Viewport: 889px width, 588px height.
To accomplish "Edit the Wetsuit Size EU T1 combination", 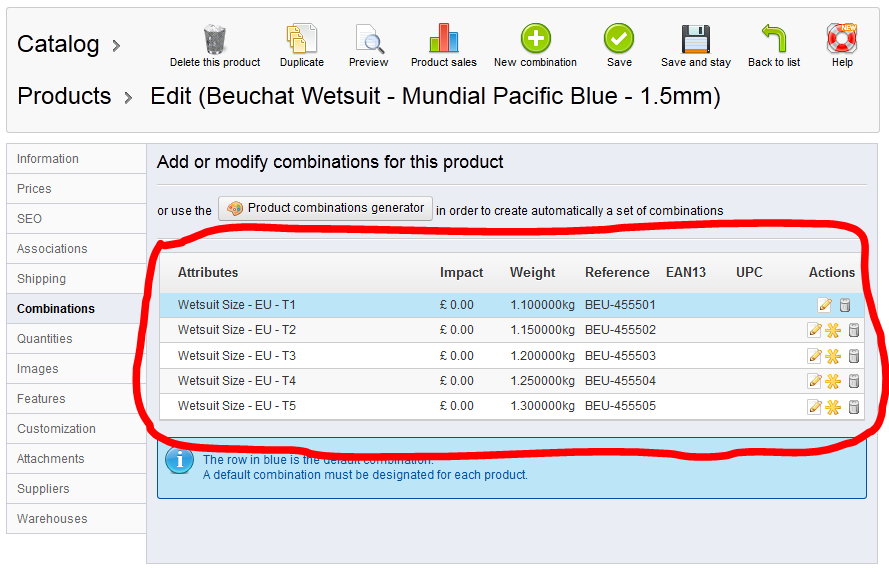I will (825, 305).
